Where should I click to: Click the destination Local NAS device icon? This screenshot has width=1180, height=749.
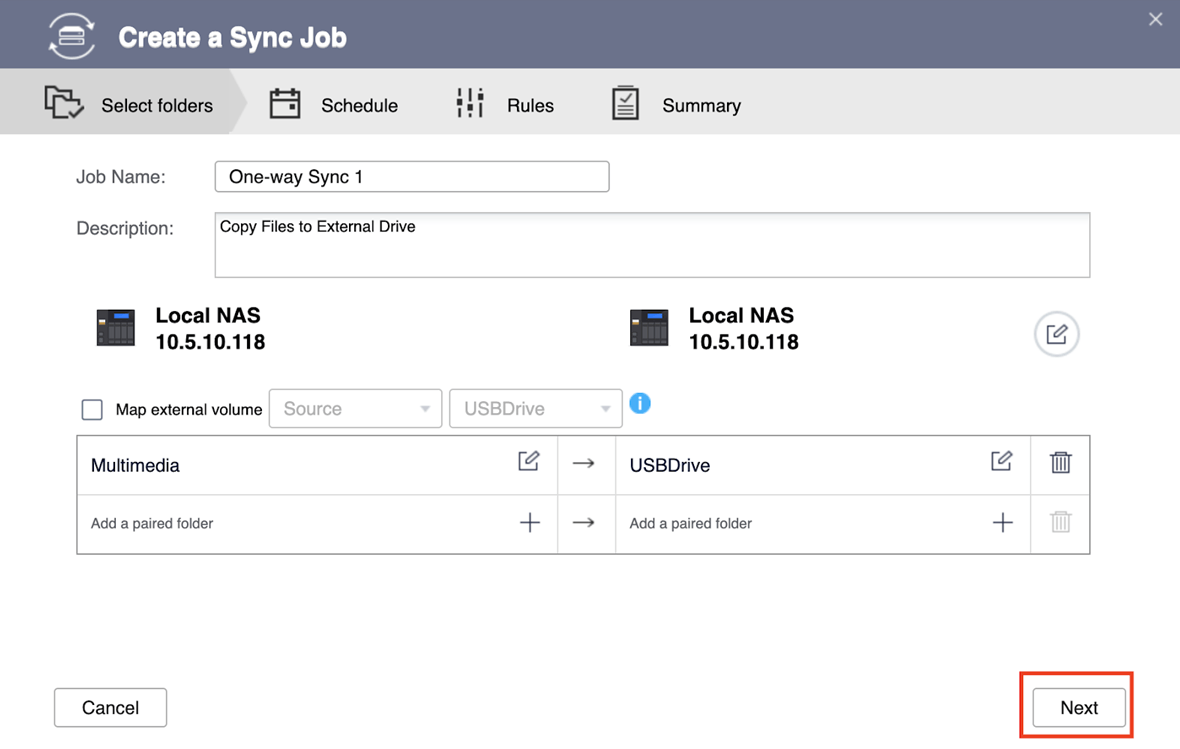click(x=649, y=328)
